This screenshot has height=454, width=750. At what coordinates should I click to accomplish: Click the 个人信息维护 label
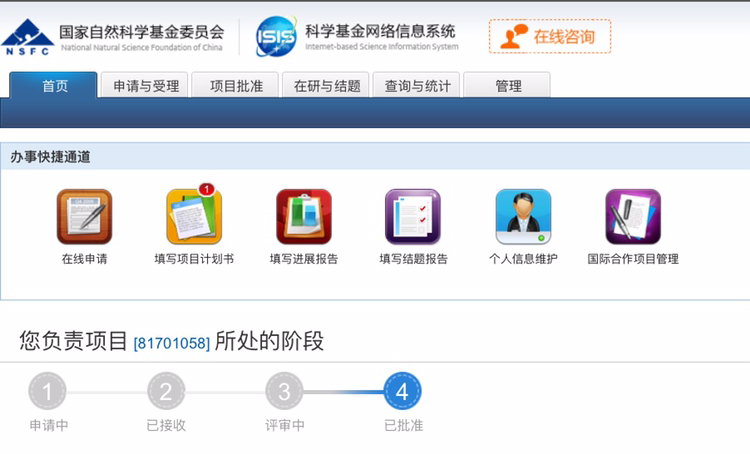click(x=523, y=259)
